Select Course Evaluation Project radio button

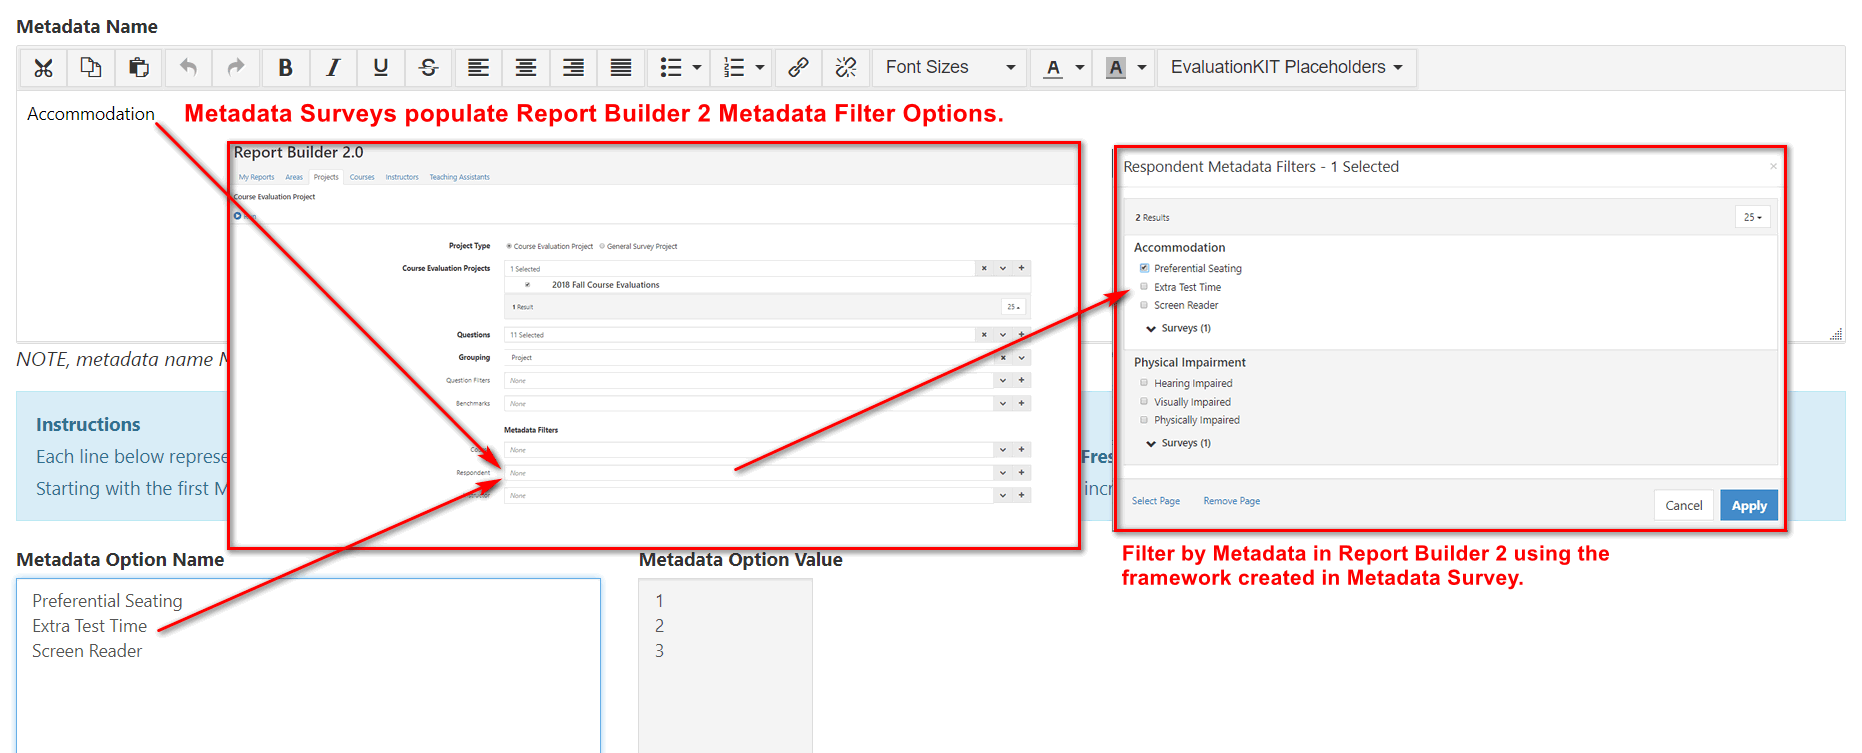pyautogui.click(x=509, y=246)
